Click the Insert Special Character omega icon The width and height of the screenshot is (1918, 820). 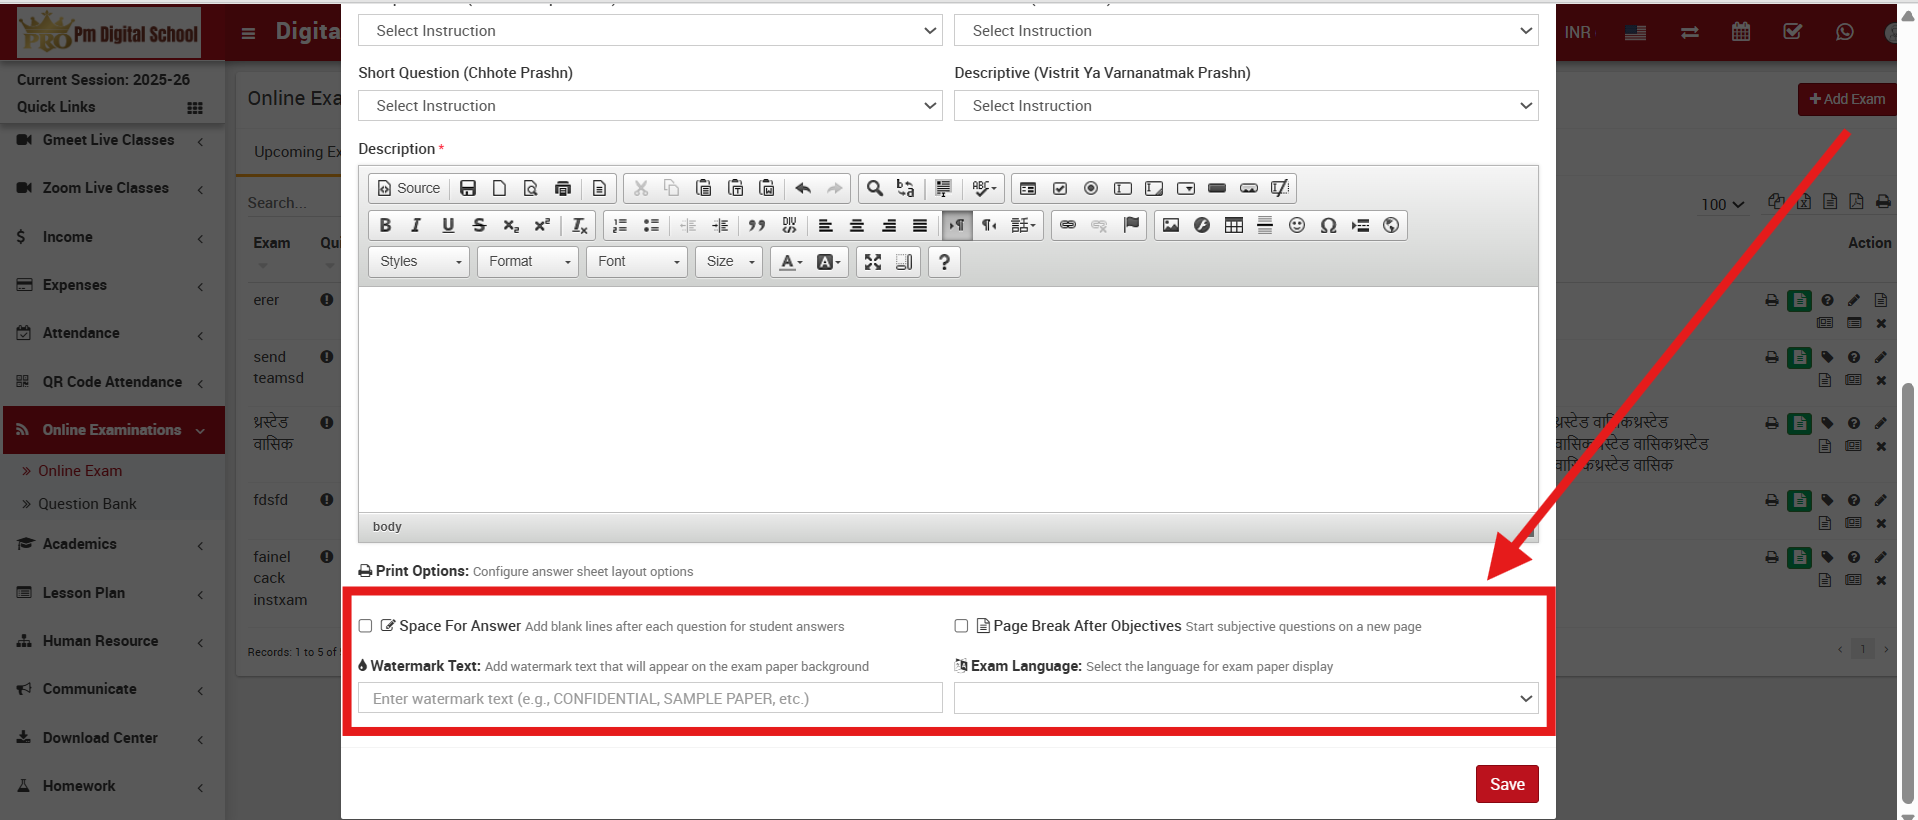tap(1328, 225)
